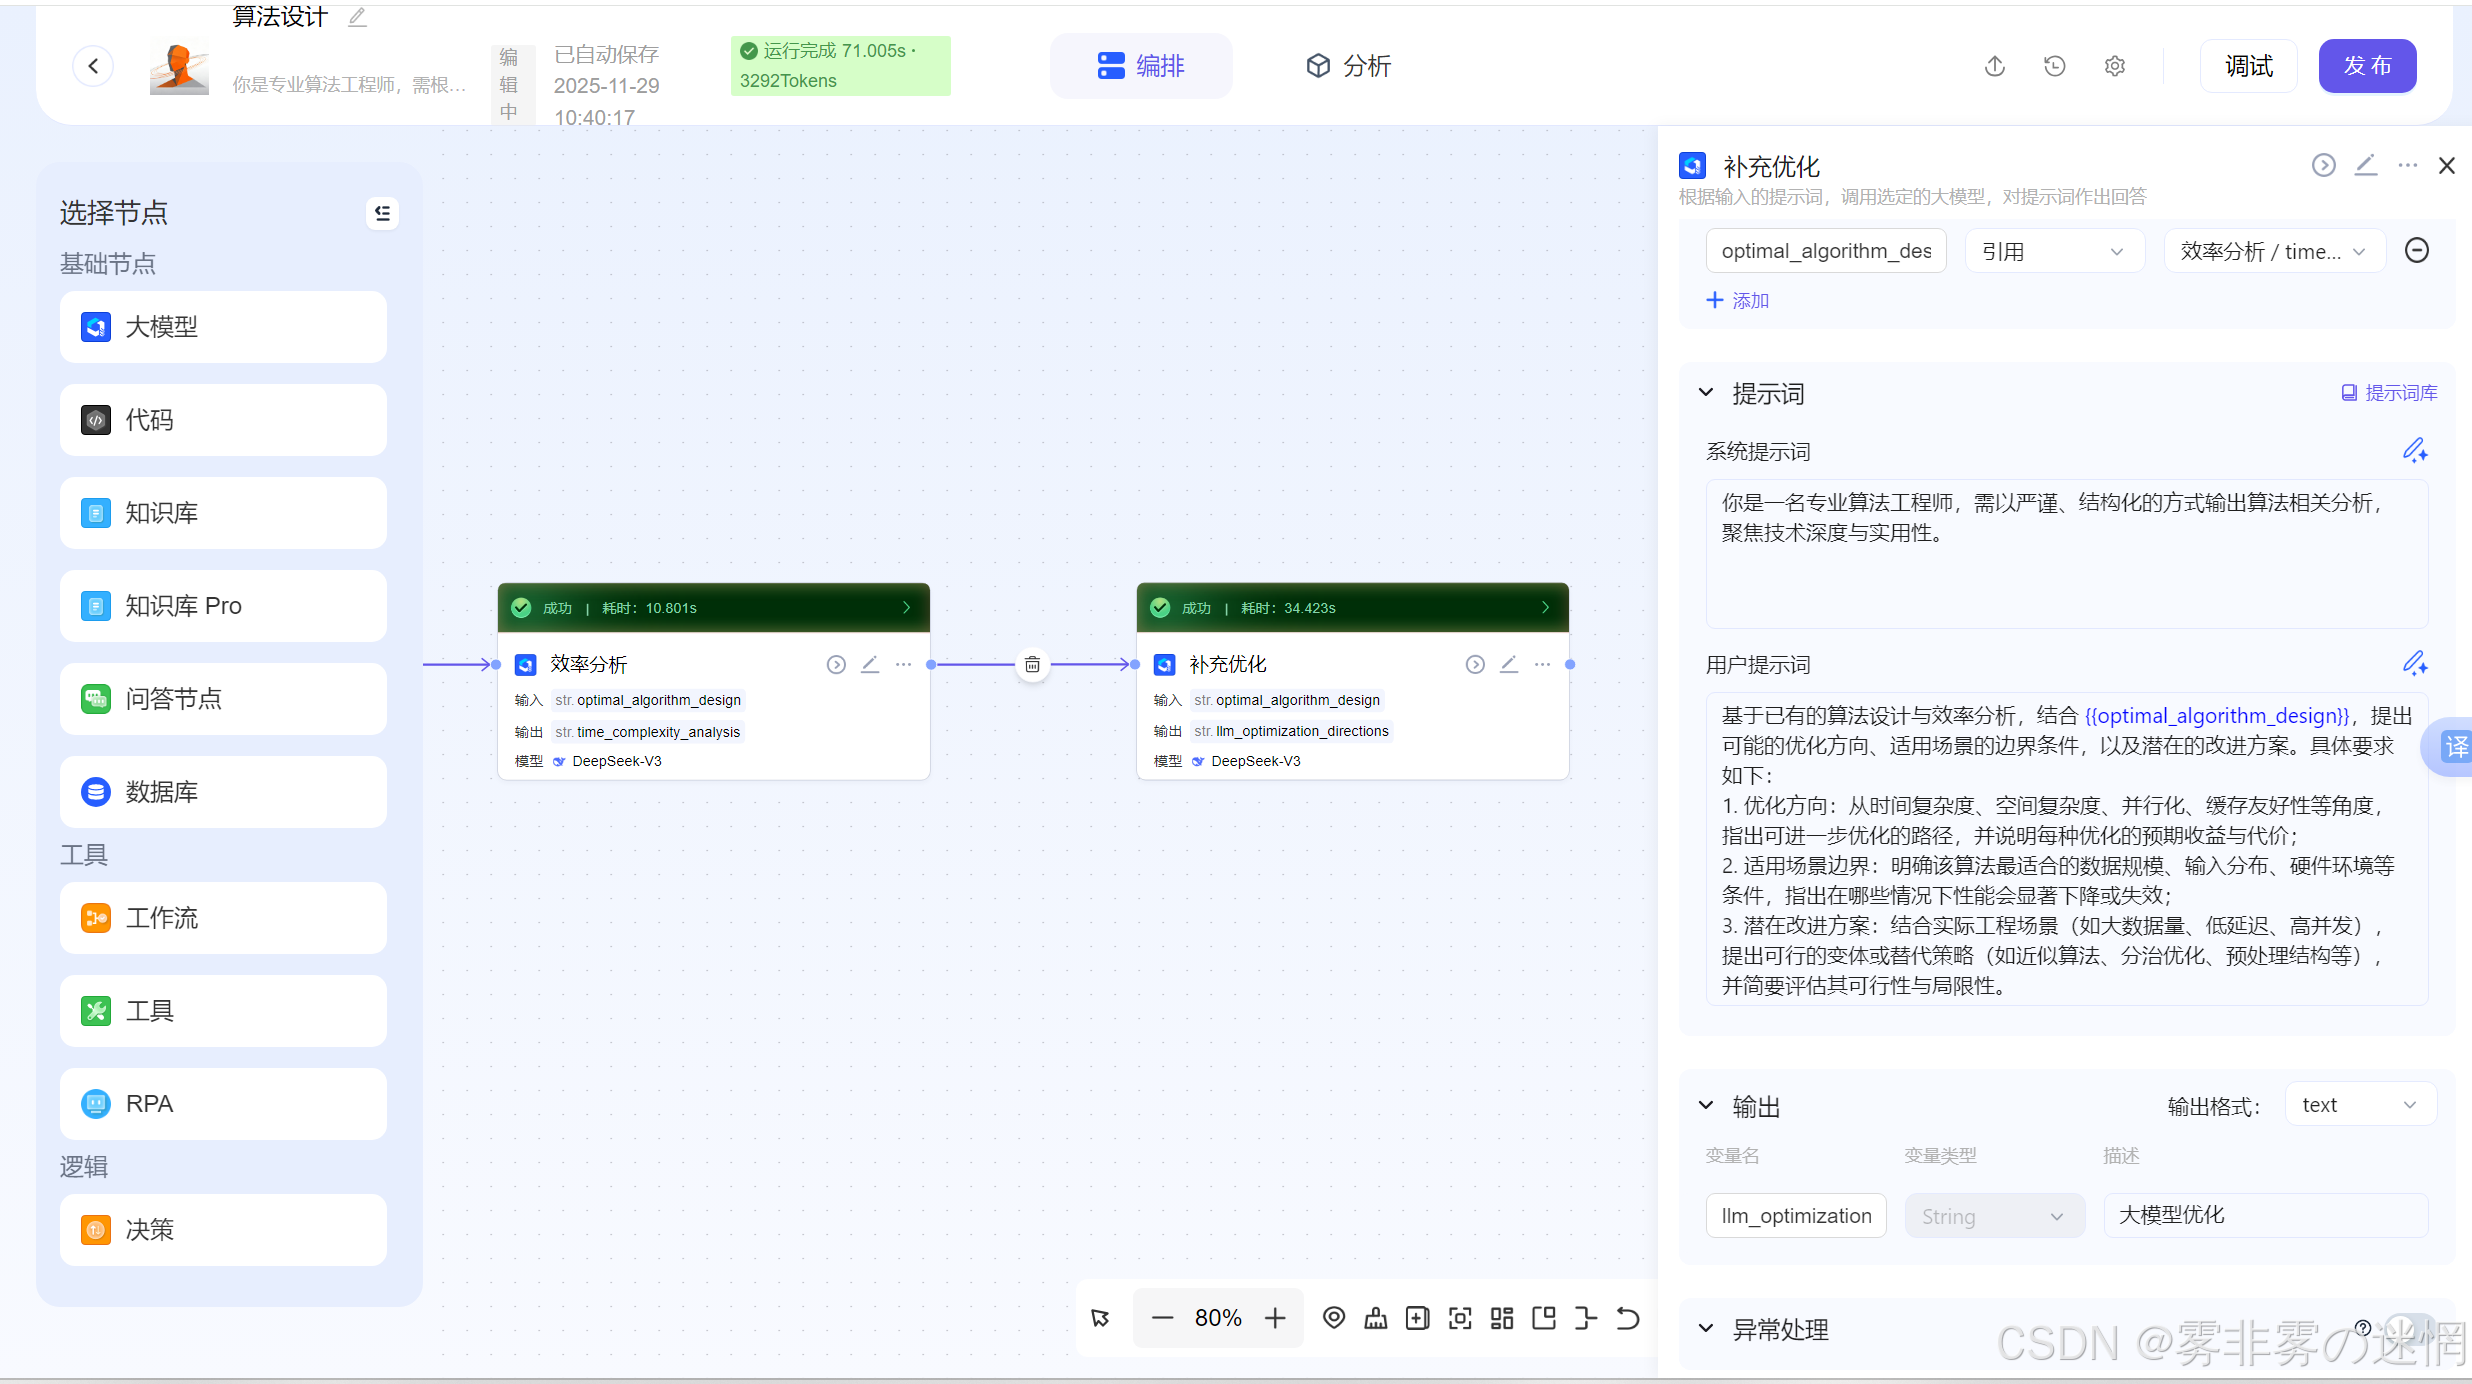2472x1384 pixels.
Task: Remove the input variable with the minus icon
Action: click(x=2417, y=251)
